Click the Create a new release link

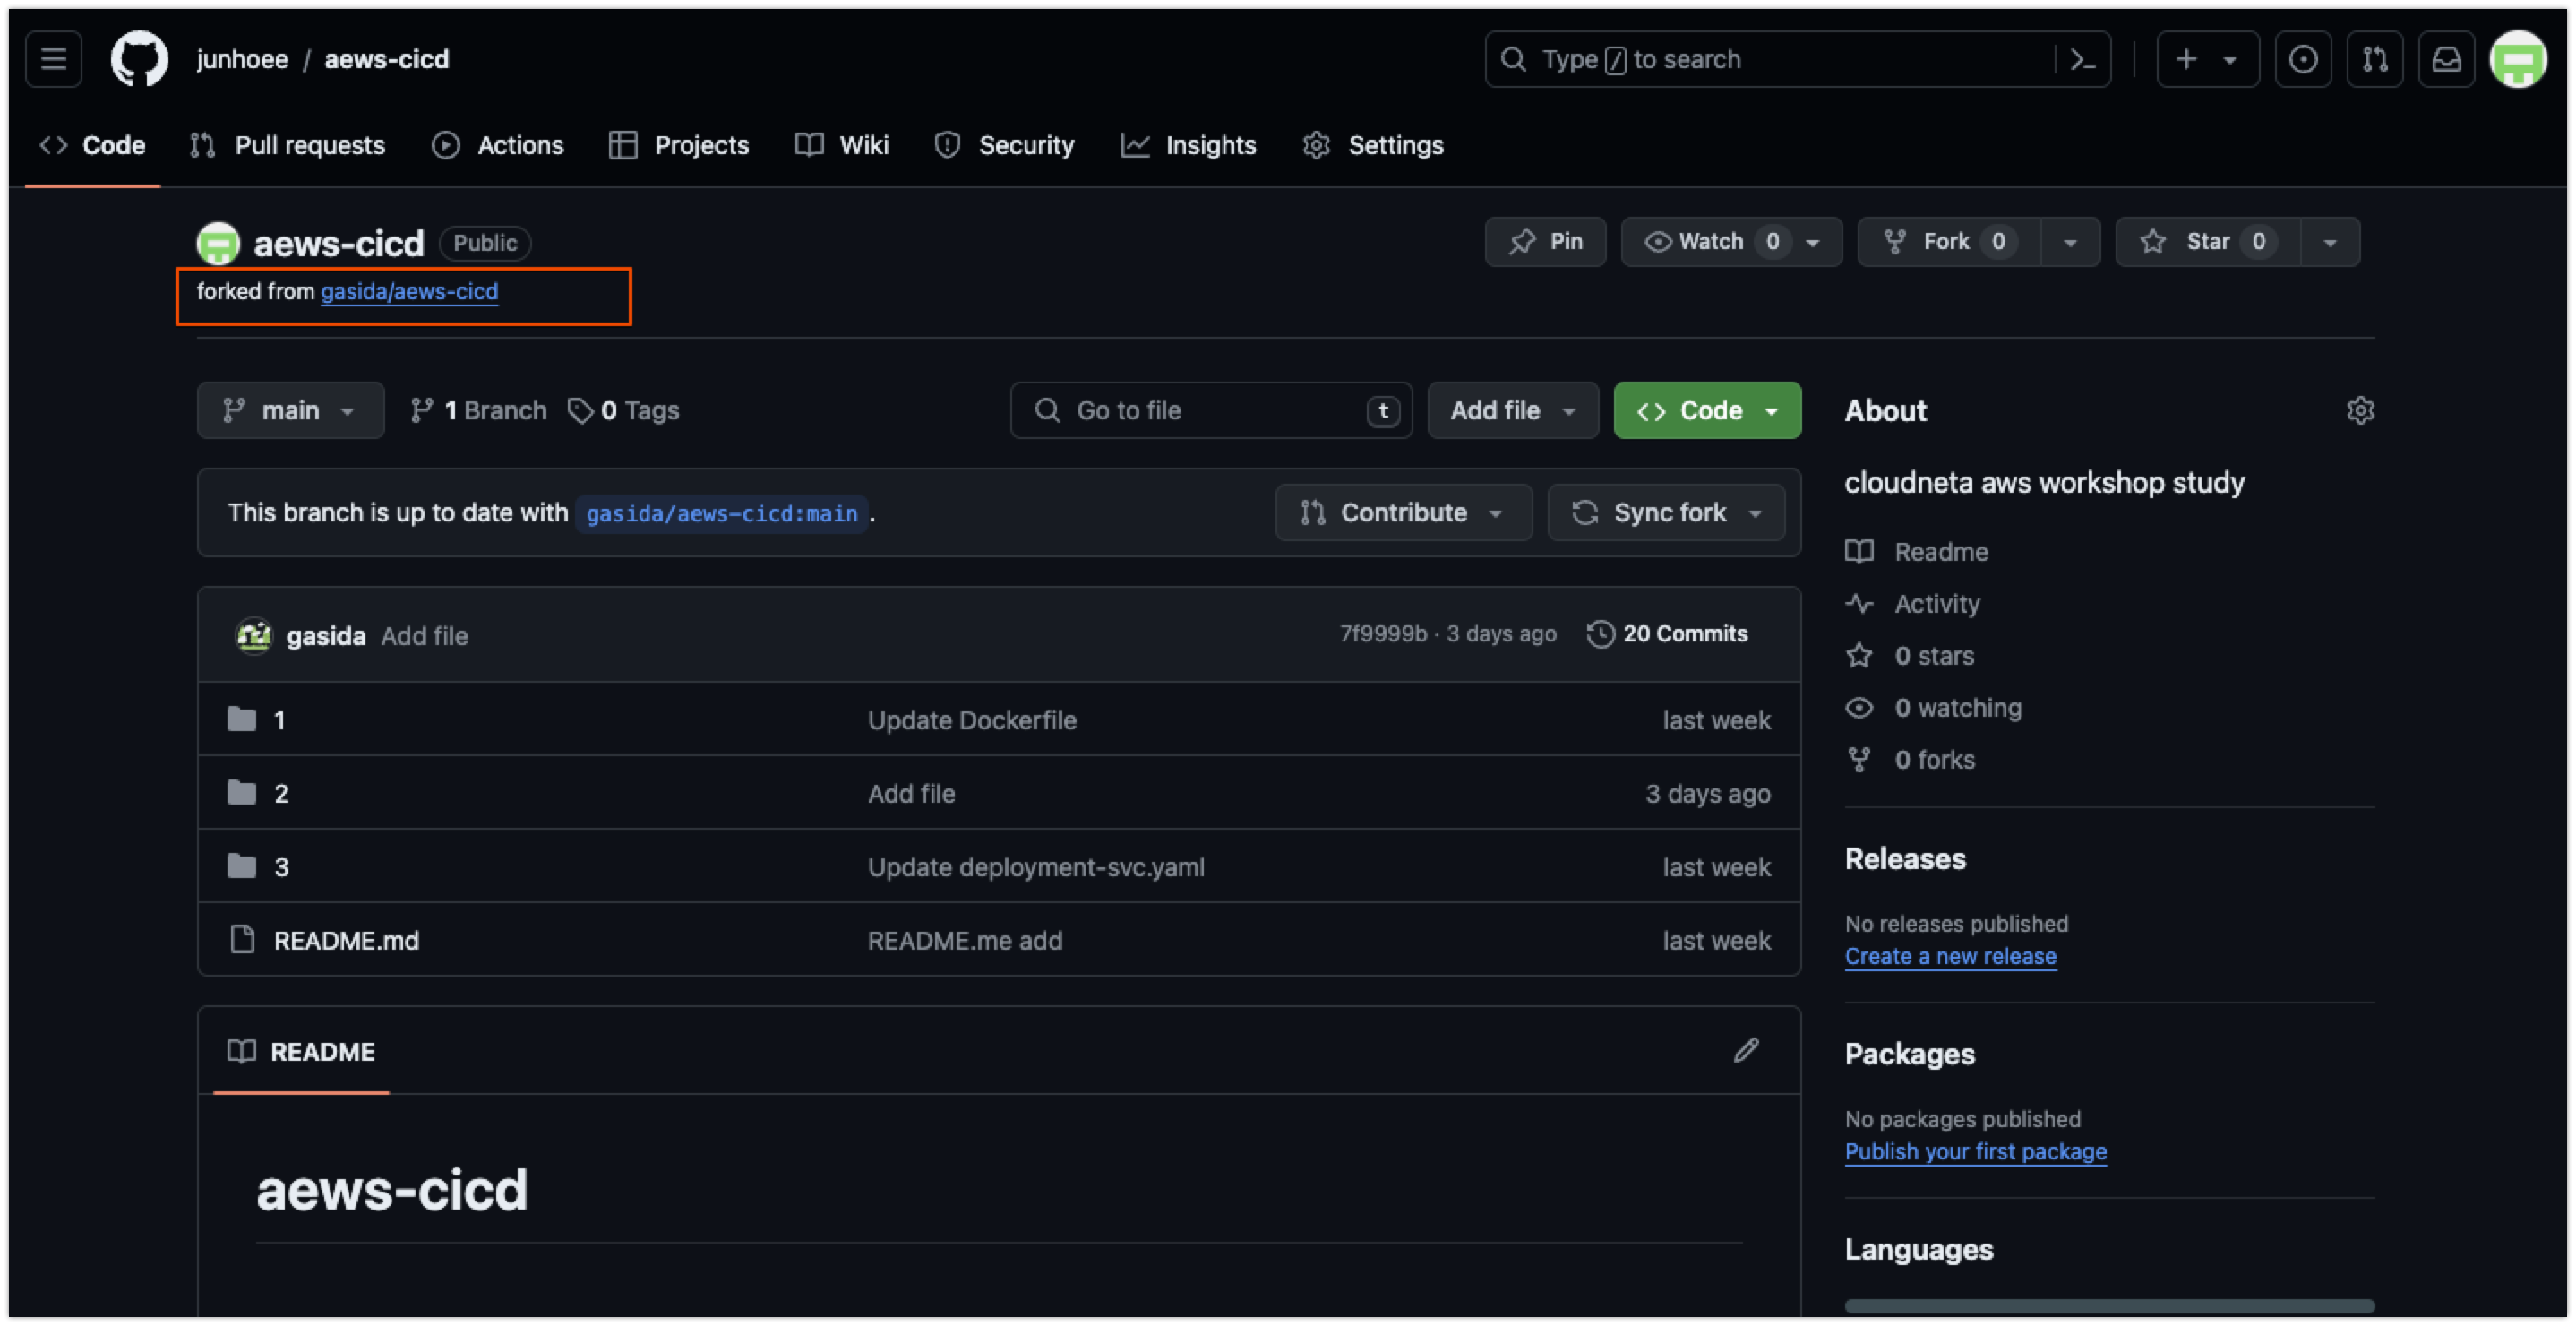tap(1950, 956)
